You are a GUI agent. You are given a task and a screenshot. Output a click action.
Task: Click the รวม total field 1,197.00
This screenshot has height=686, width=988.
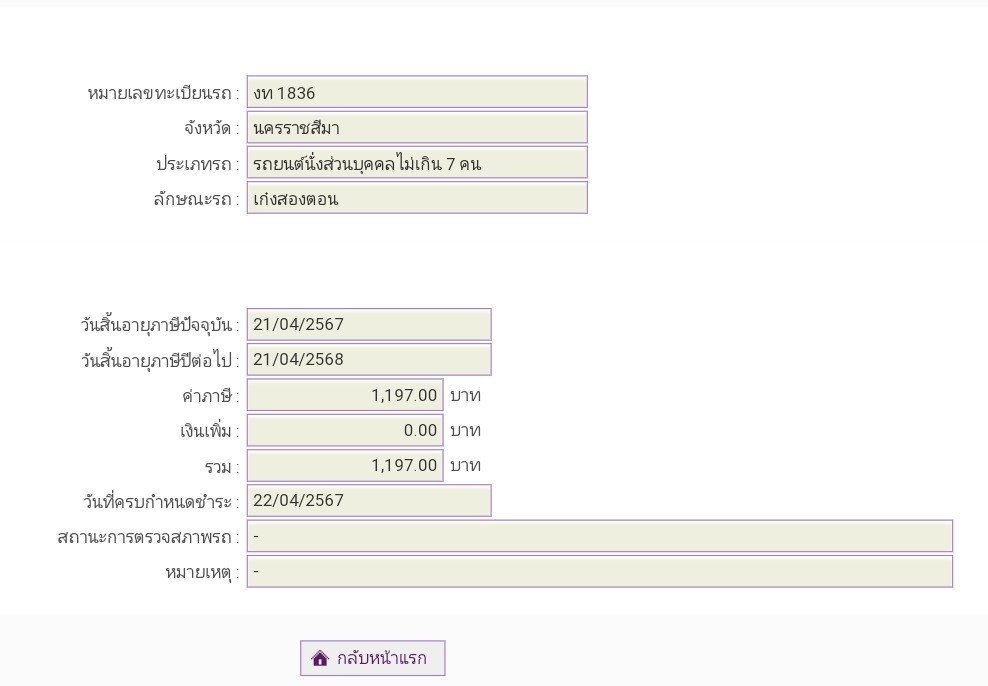pos(345,466)
